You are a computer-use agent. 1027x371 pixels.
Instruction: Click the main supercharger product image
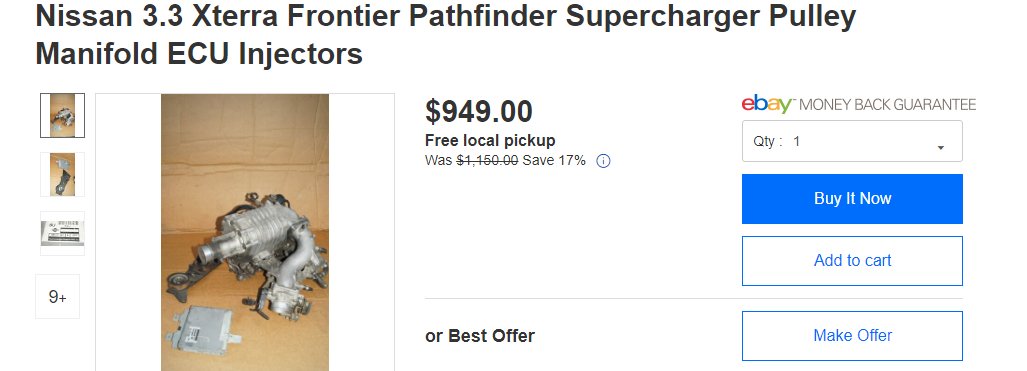[245, 232]
